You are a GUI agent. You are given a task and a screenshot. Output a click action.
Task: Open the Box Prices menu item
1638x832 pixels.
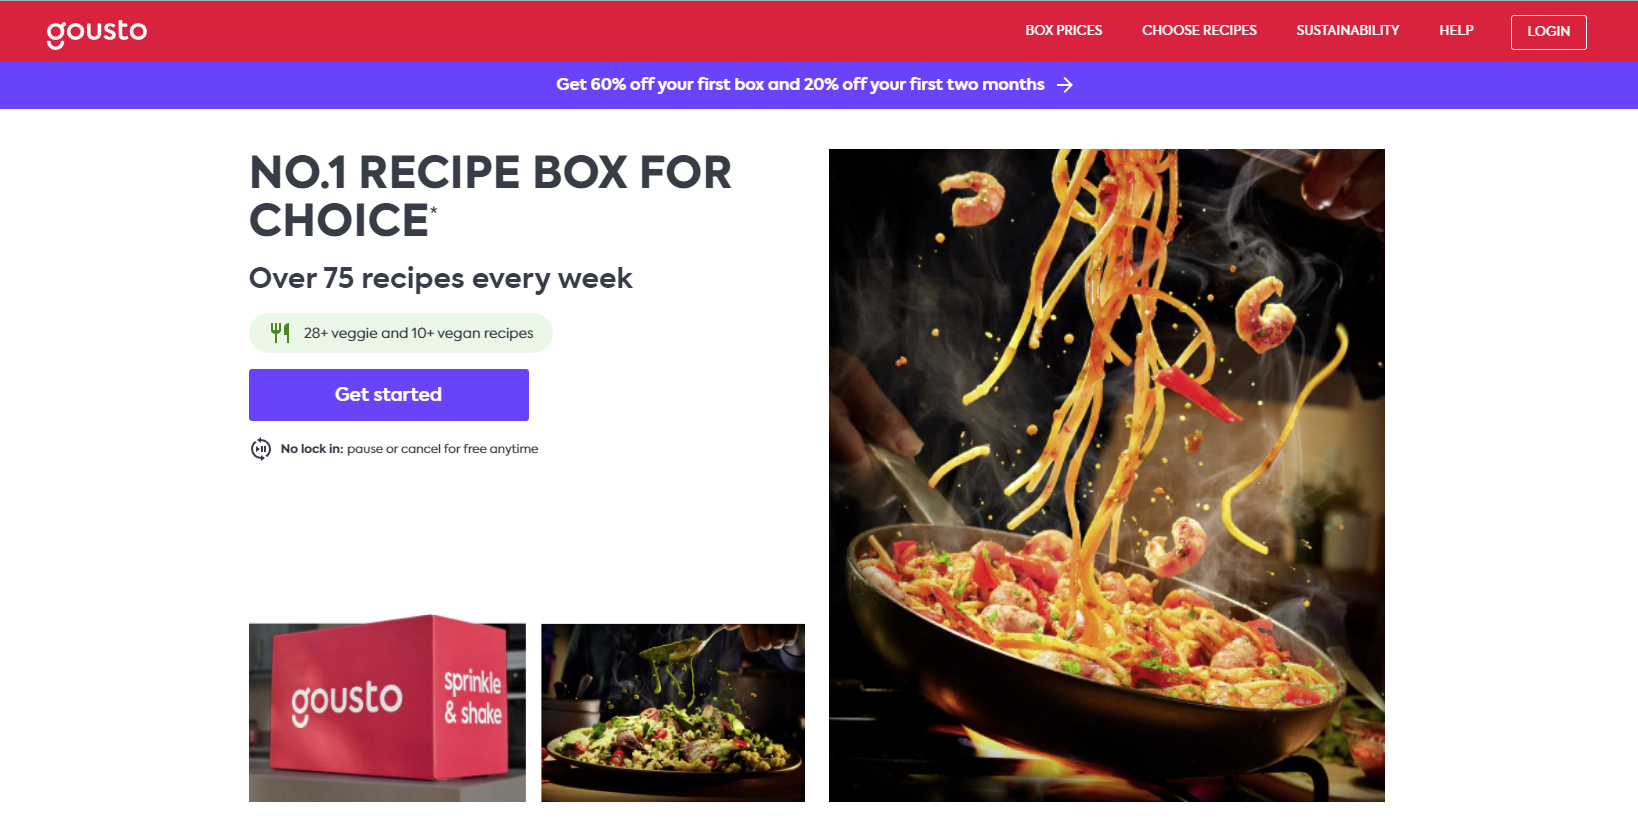(1063, 31)
